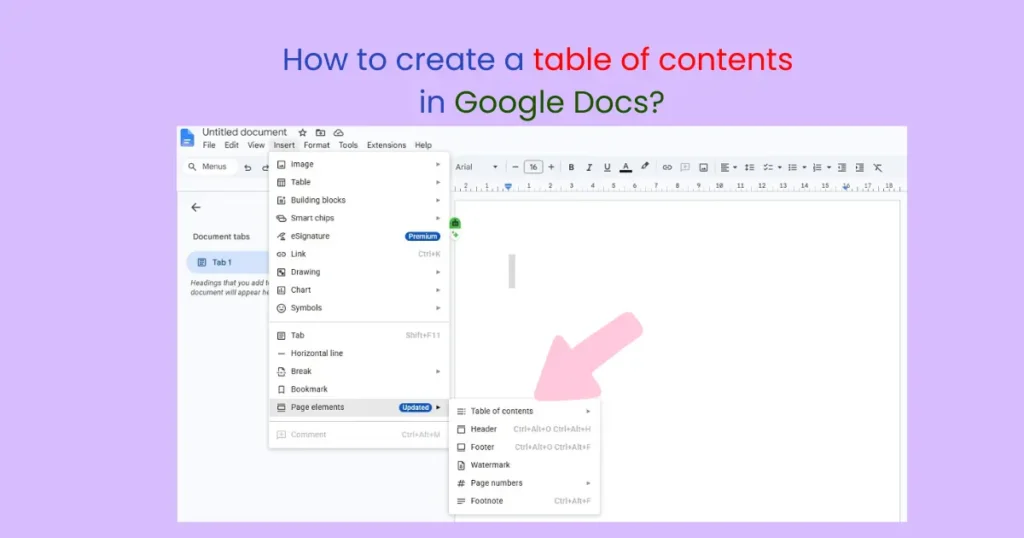
Task: Expand the Page elements submenu
Action: (359, 407)
